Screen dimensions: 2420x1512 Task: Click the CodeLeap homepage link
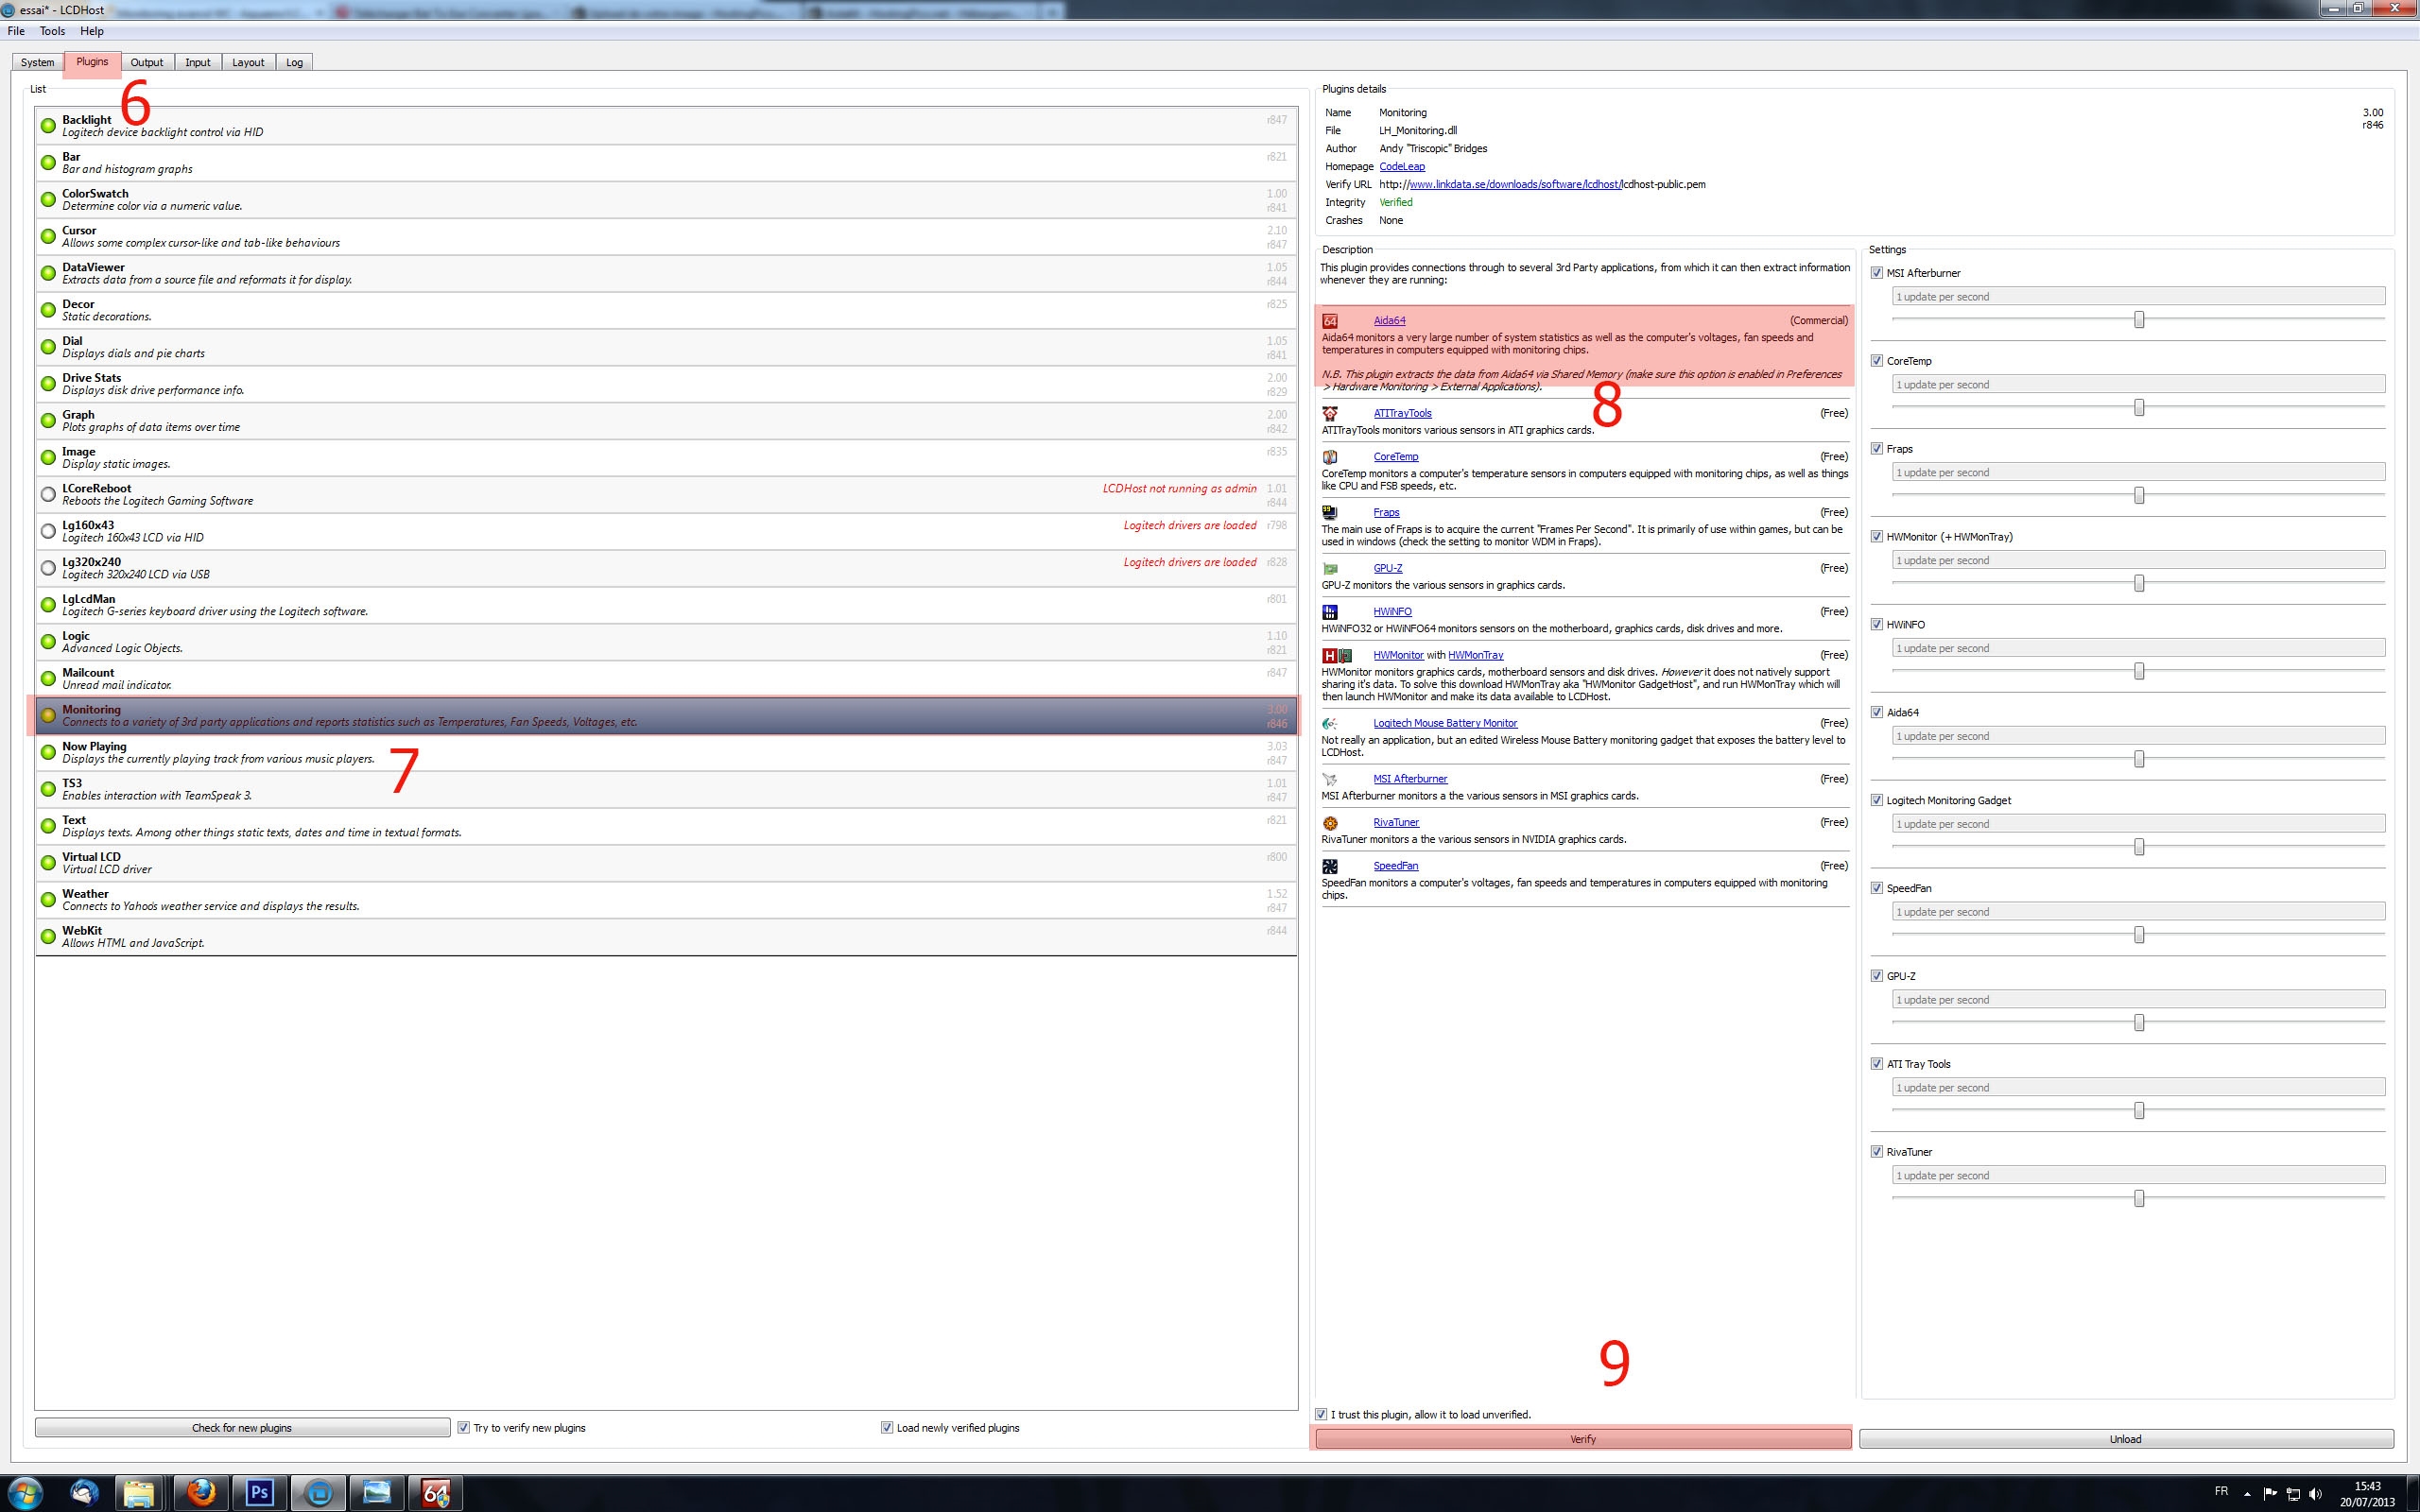point(1401,166)
